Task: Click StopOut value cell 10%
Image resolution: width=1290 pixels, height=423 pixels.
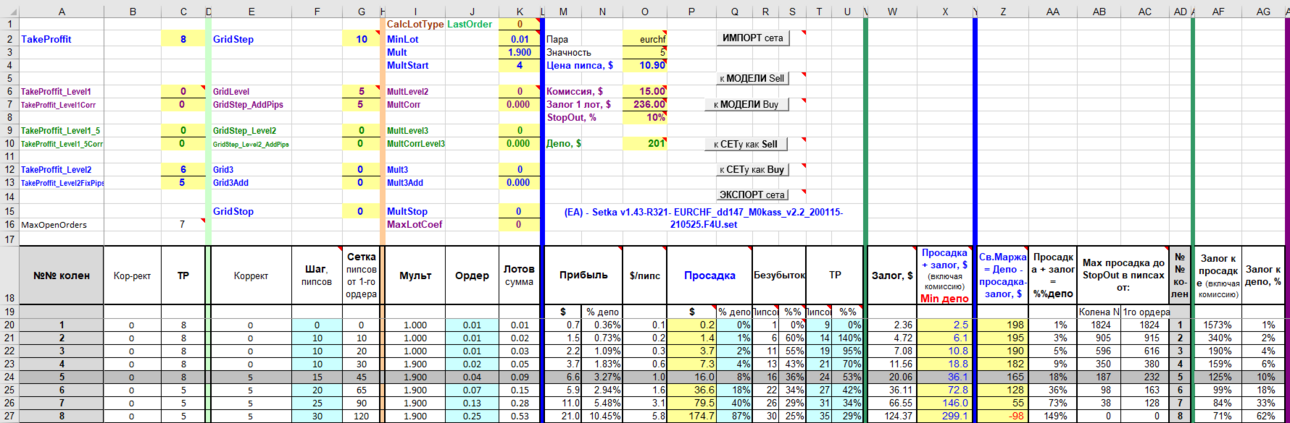Action: (646, 117)
